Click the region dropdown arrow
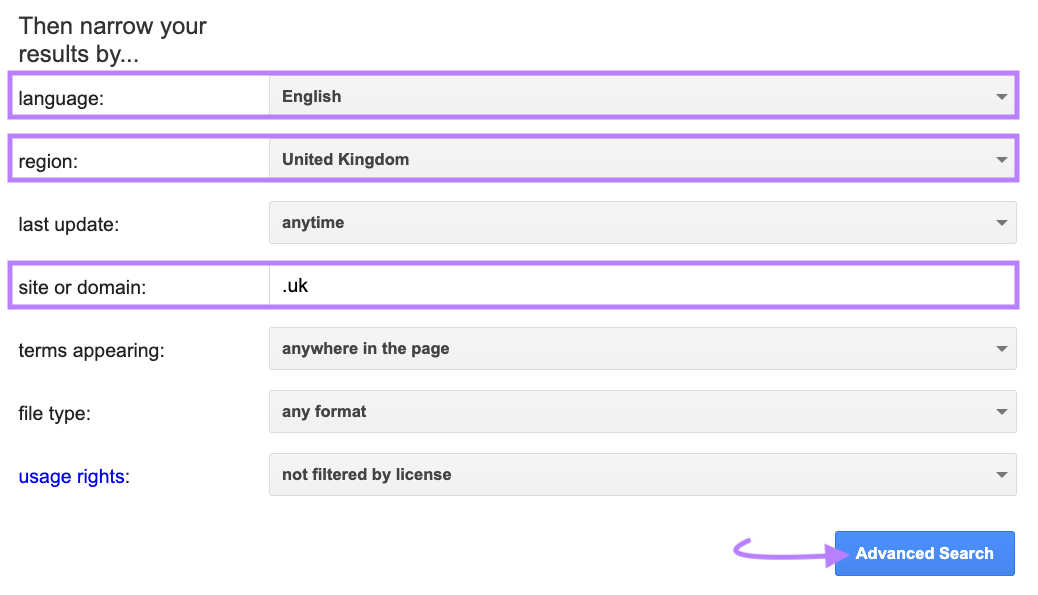 click(x=1001, y=159)
